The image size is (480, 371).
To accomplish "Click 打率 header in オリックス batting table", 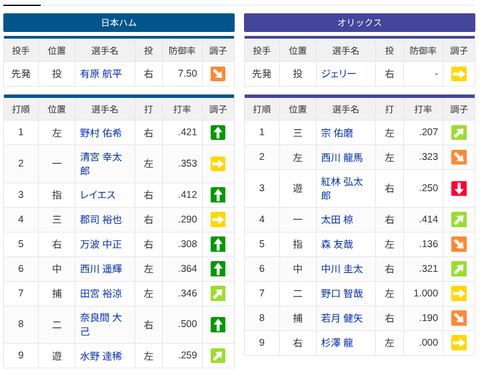I will [423, 109].
